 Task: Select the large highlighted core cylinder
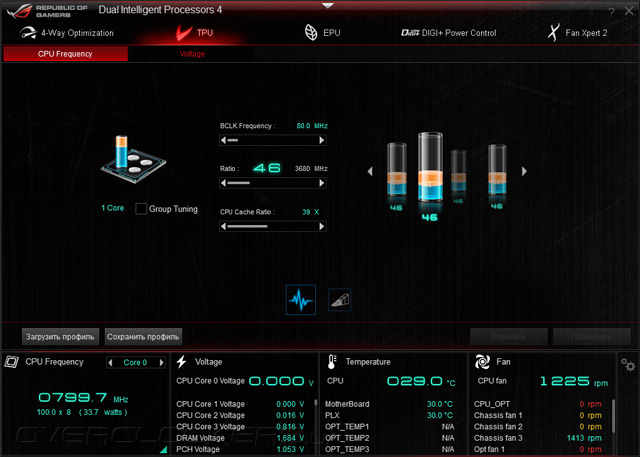tap(430, 167)
